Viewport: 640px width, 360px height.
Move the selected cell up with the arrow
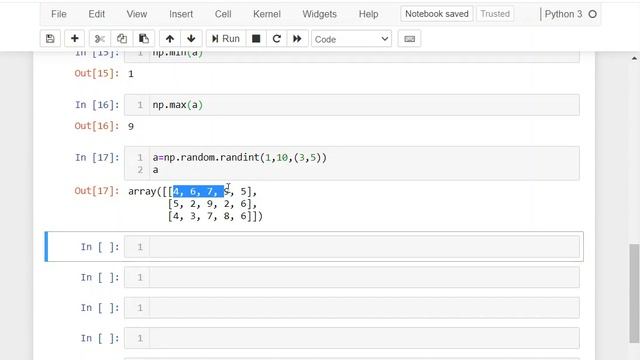coord(170,39)
